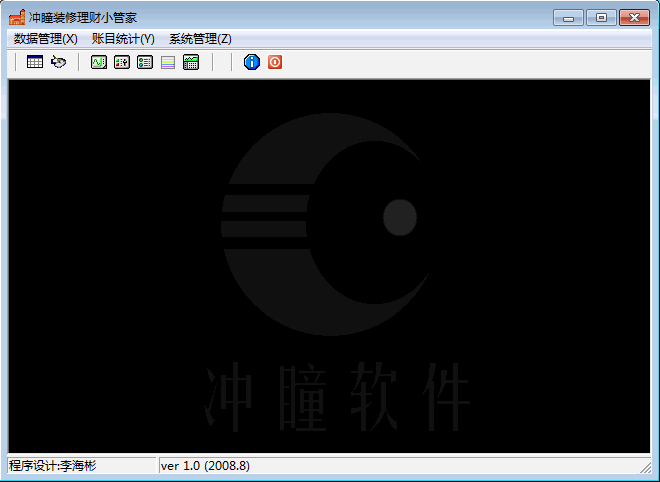
Task: Open the calculator with graph toolbar icon
Action: 191,62
